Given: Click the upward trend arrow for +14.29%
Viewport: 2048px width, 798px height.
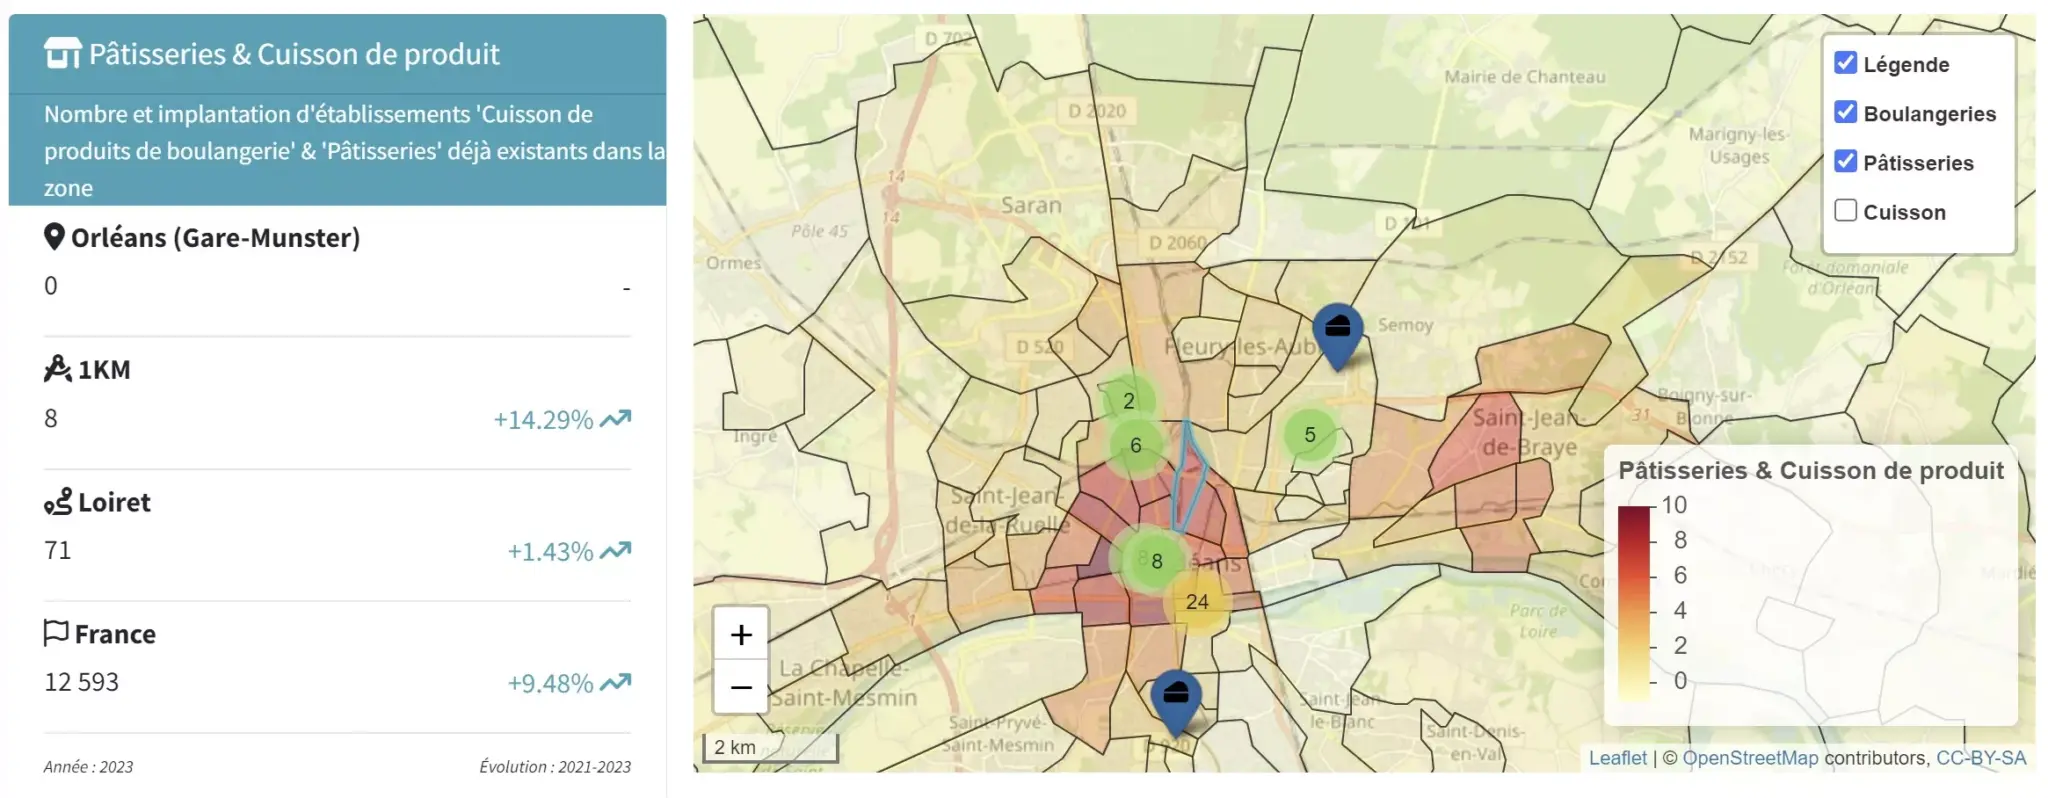Looking at the screenshot, I should (x=616, y=418).
